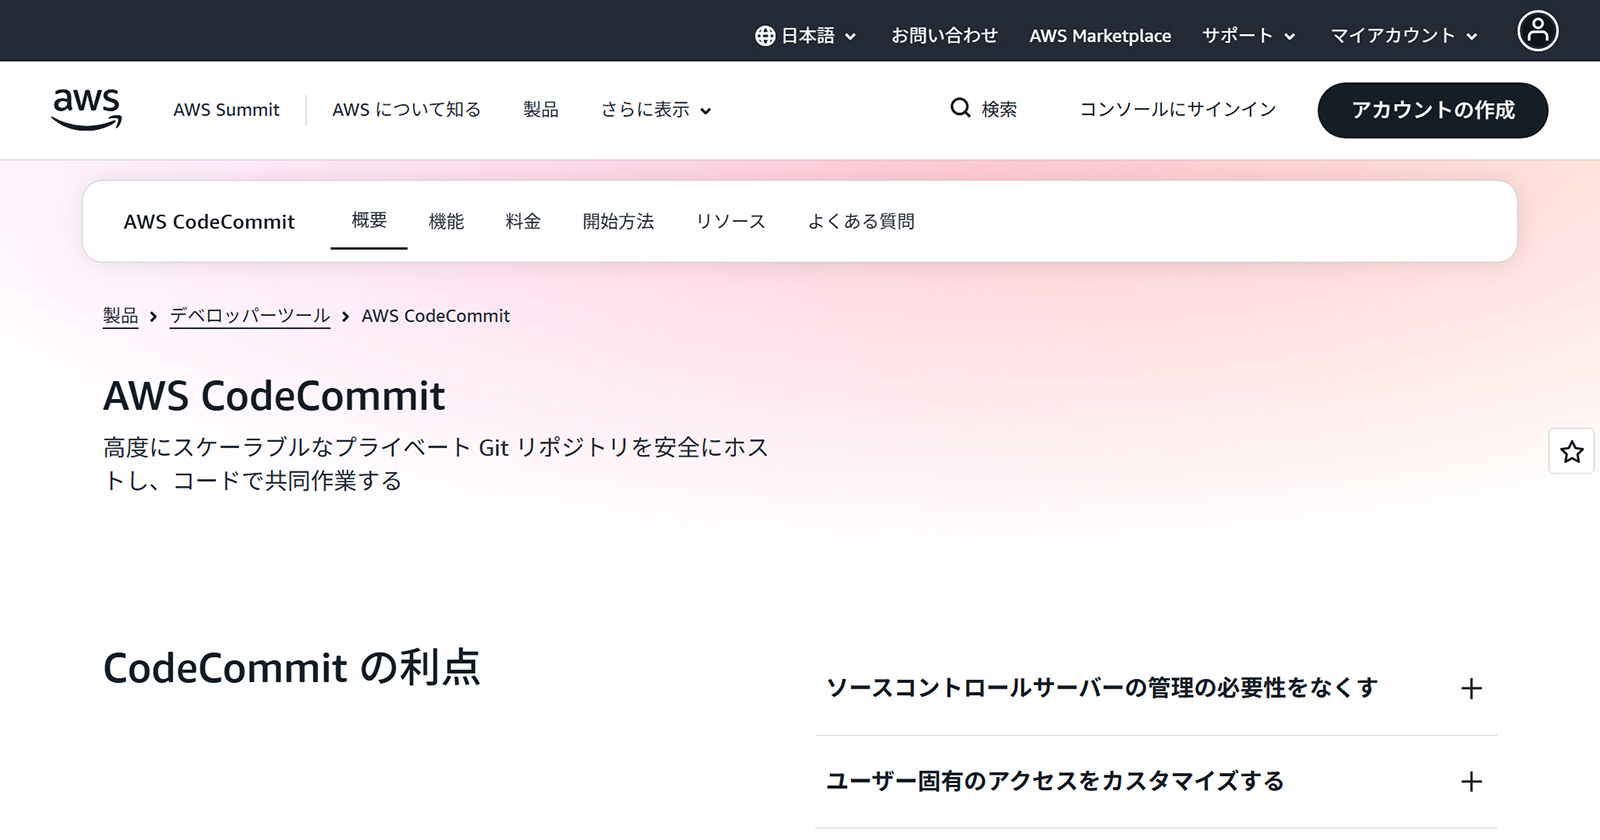Select the よくある質問 tab

[x=861, y=221]
